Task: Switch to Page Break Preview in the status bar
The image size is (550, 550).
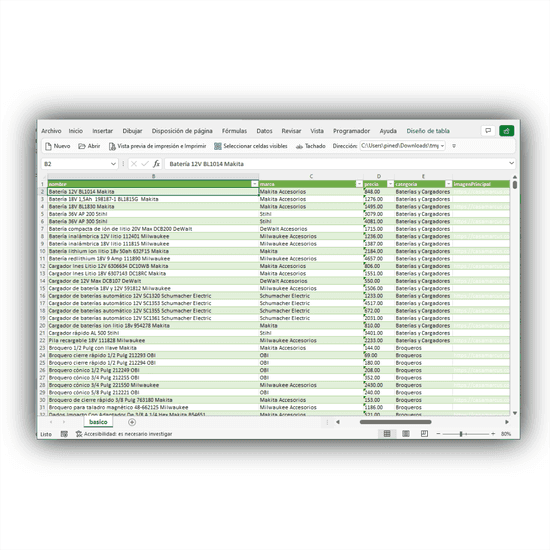Action: pos(424,434)
